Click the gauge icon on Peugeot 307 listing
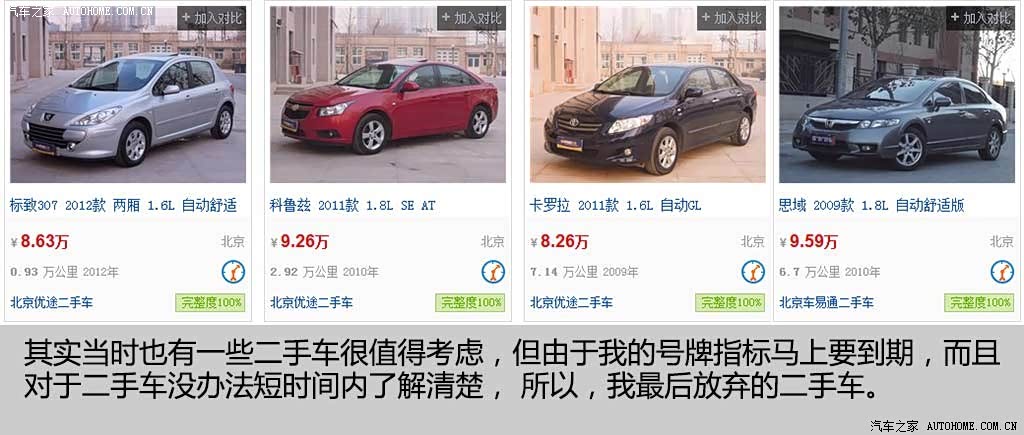Viewport: 1024px width, 435px height. [x=233, y=272]
